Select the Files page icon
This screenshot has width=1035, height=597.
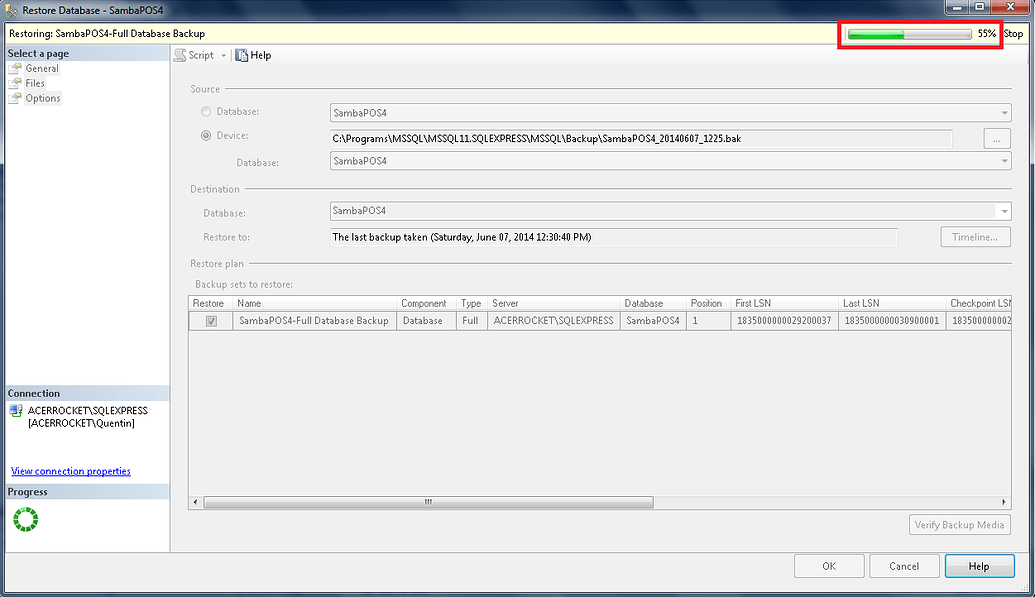point(14,83)
